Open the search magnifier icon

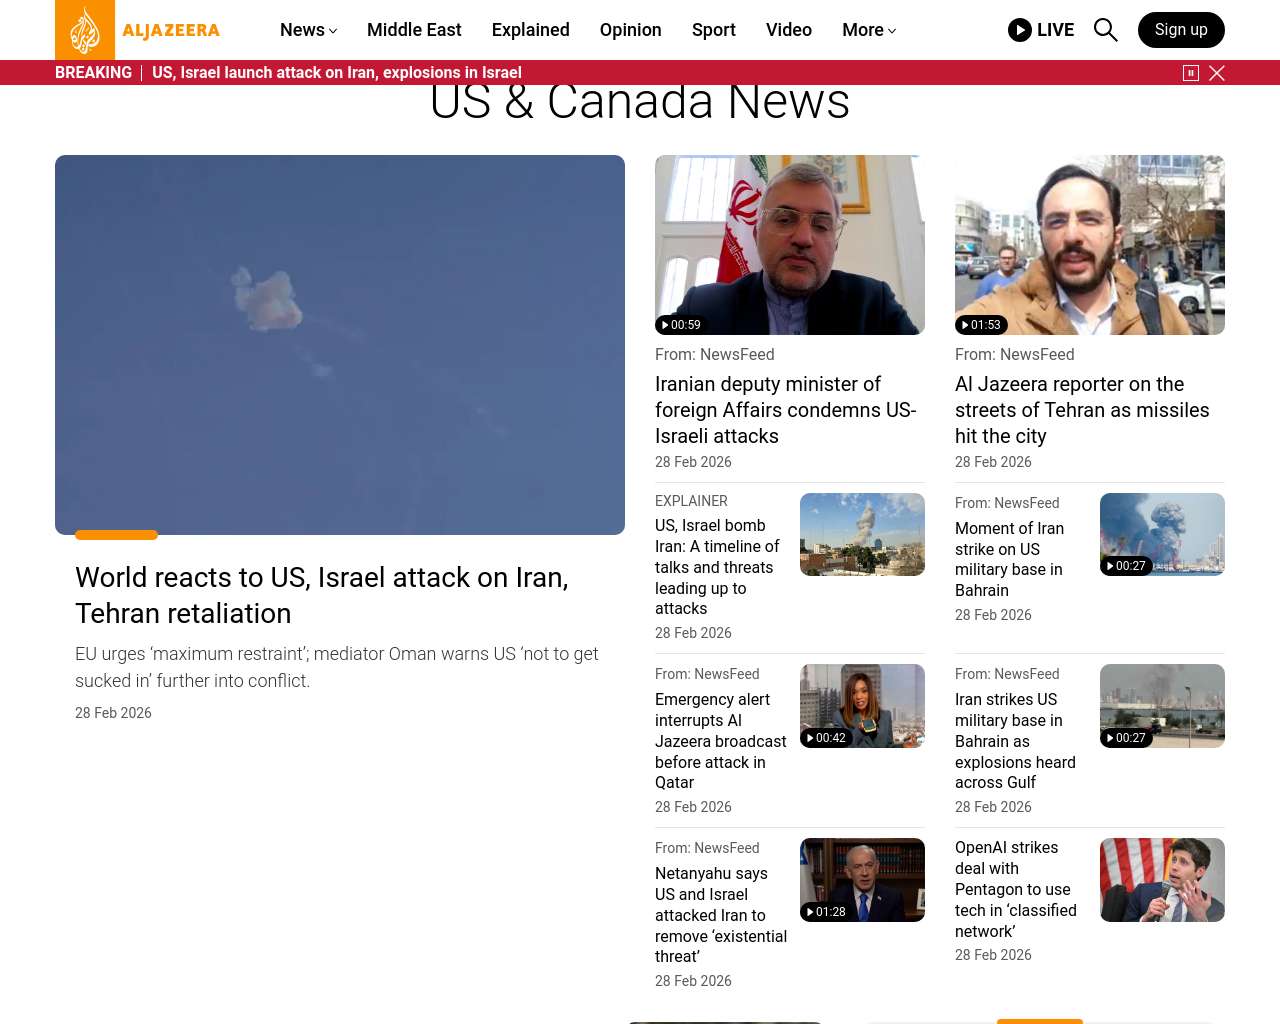[1105, 30]
